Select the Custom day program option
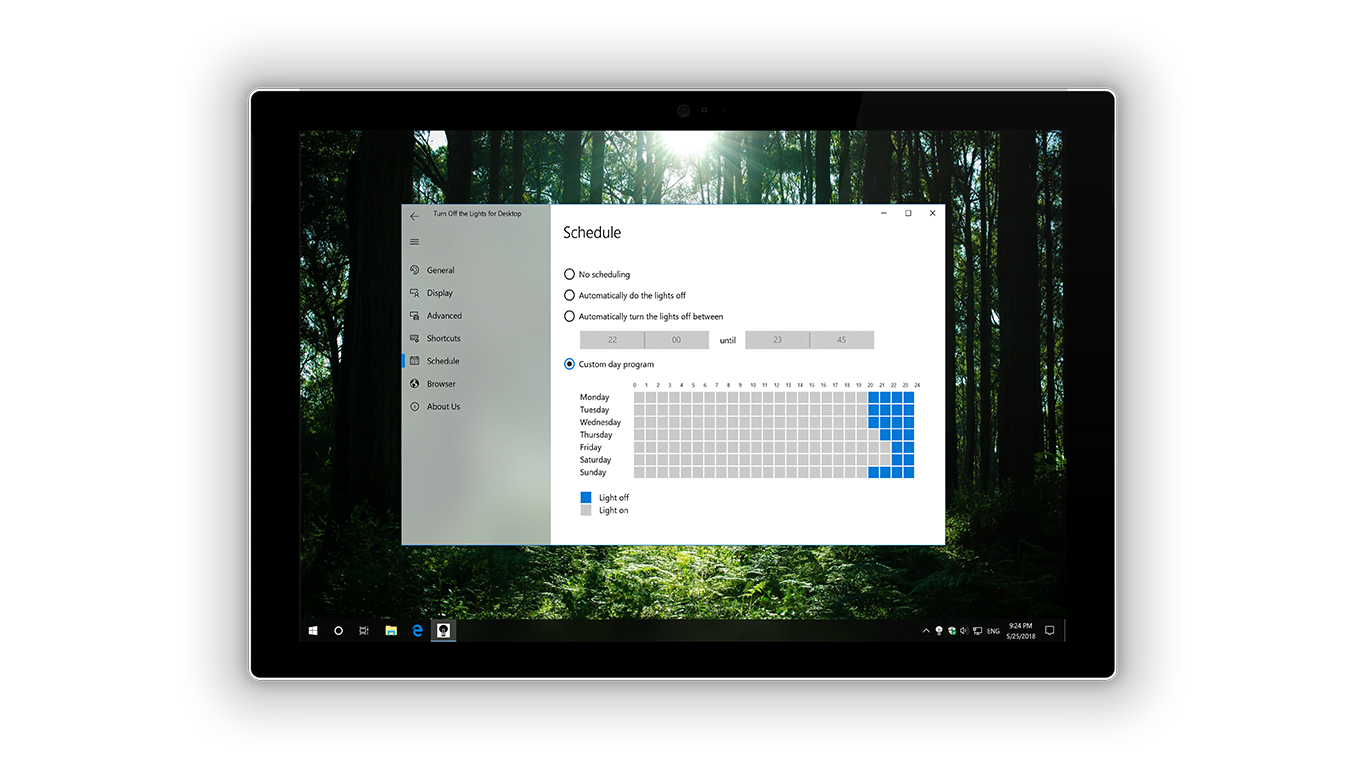1366x768 pixels. point(570,364)
